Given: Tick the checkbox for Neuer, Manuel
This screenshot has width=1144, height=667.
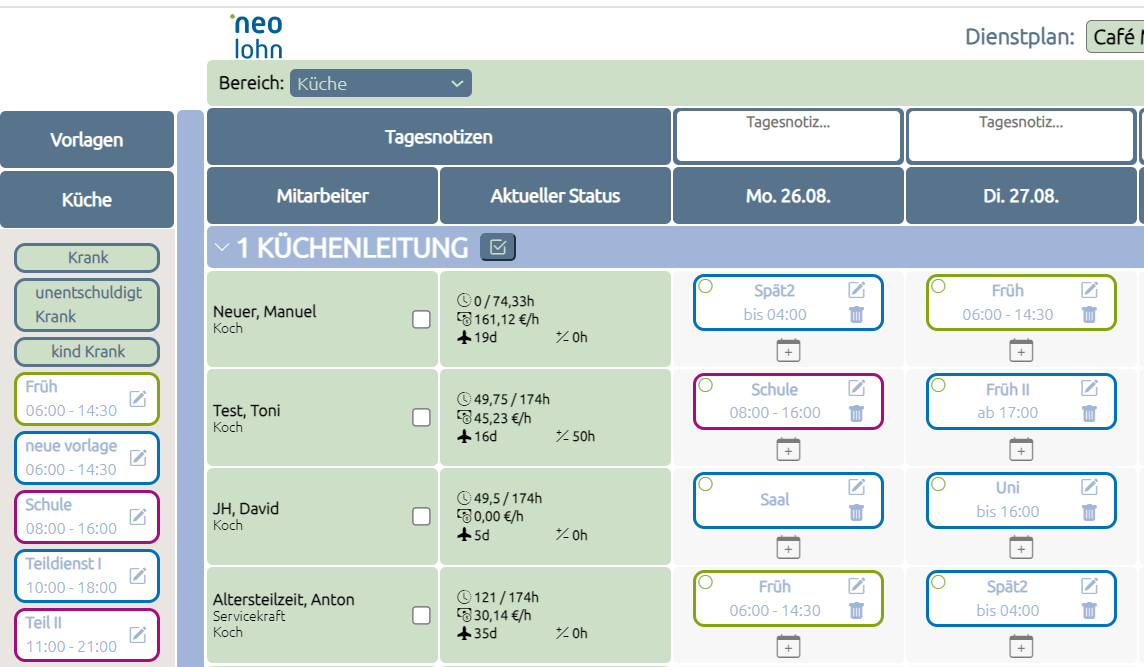Looking at the screenshot, I should coord(421,320).
